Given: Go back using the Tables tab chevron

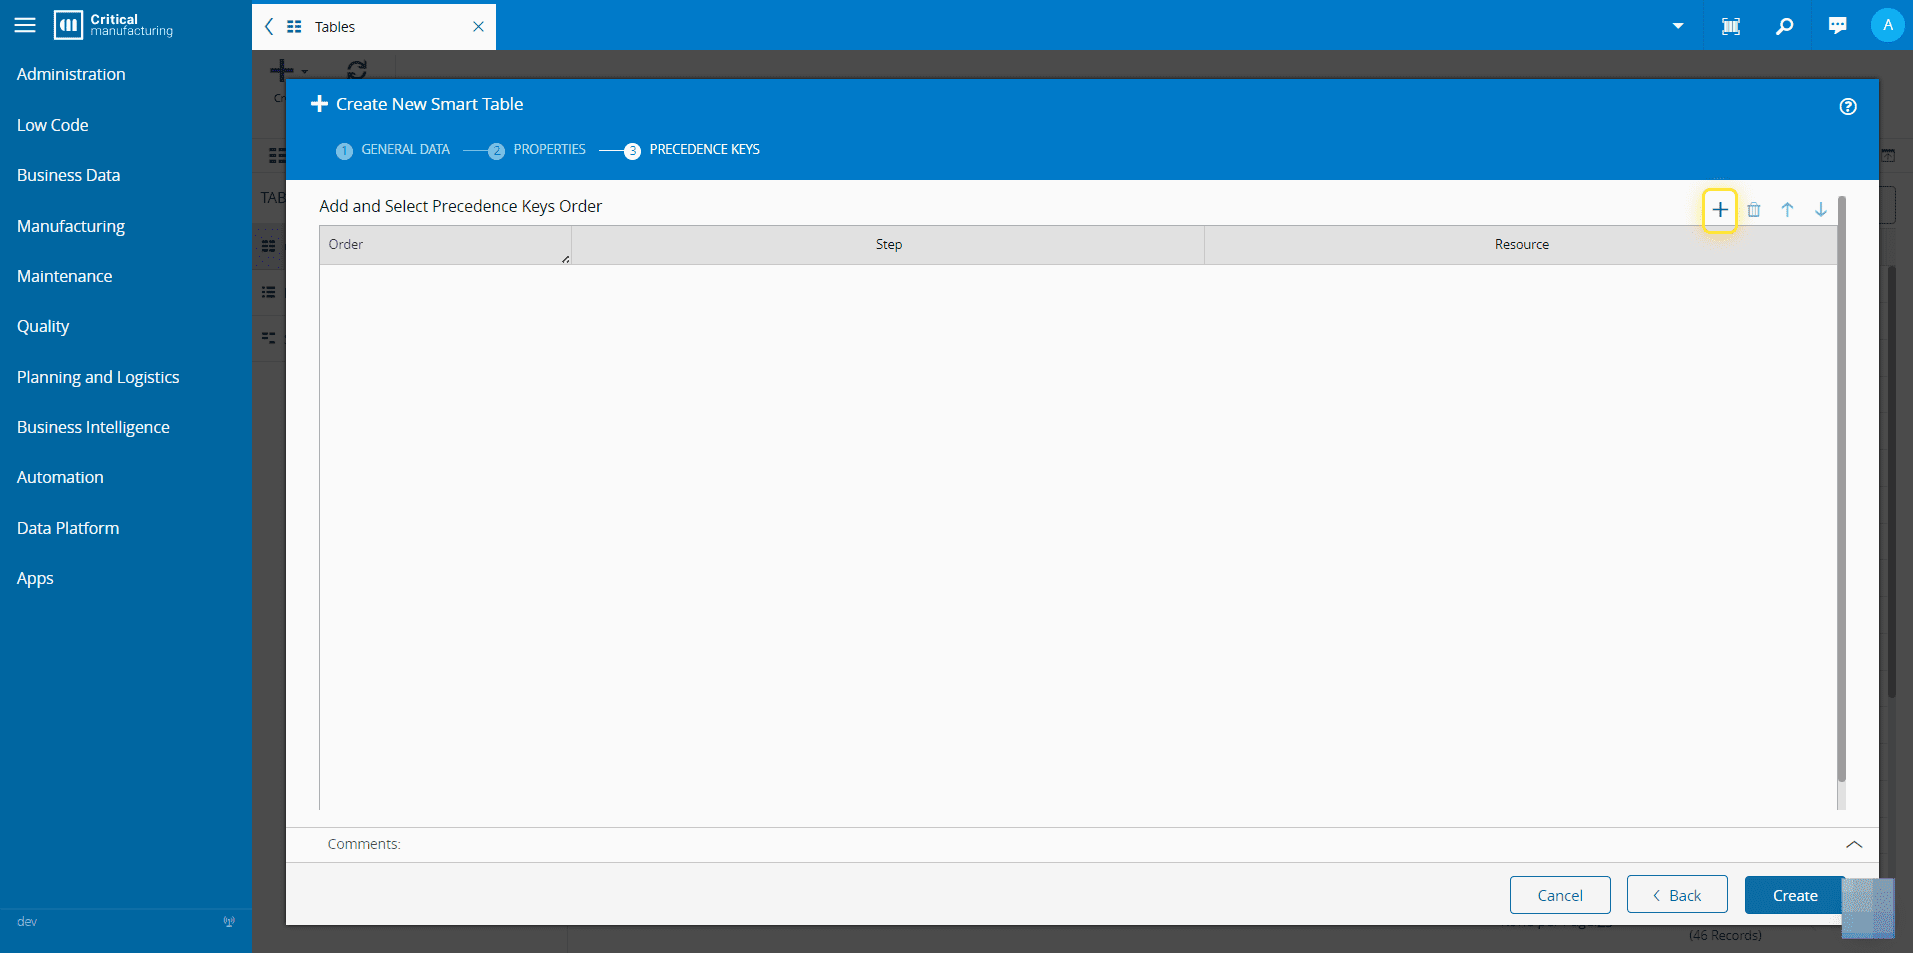Looking at the screenshot, I should pos(269,27).
